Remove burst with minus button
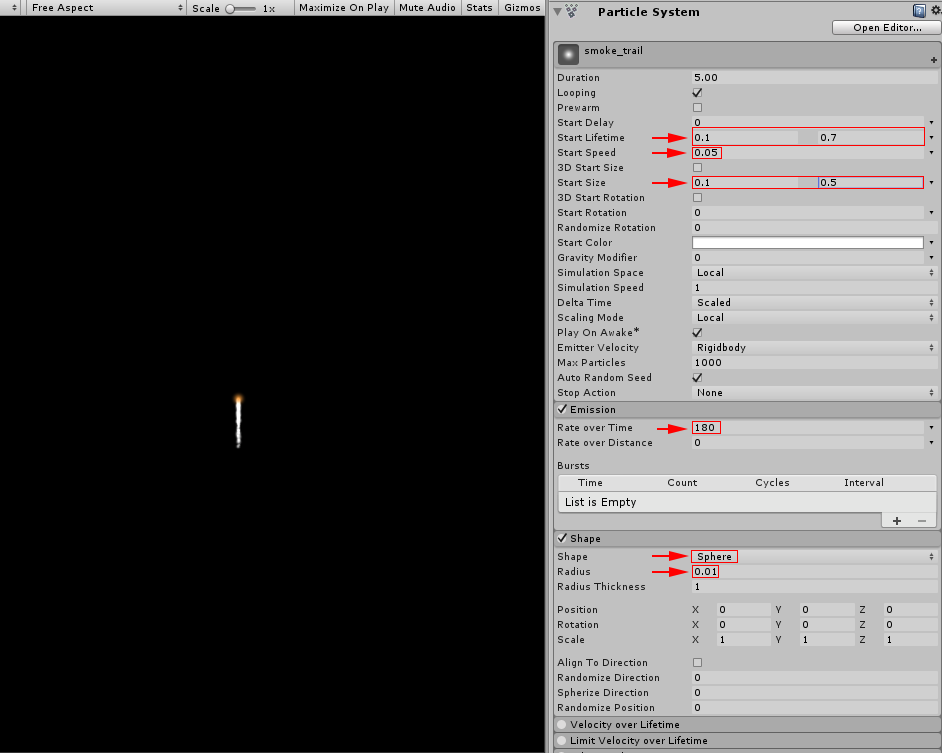The height and width of the screenshot is (753, 942). coord(922,520)
